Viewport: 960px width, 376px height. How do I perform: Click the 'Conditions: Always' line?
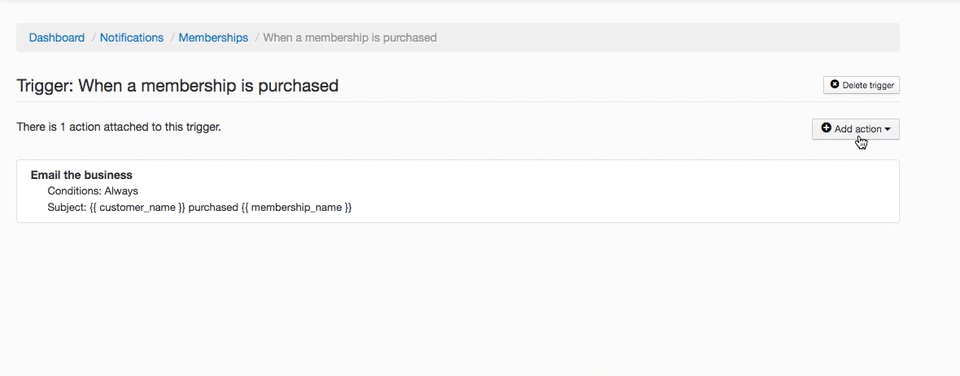[92, 191]
